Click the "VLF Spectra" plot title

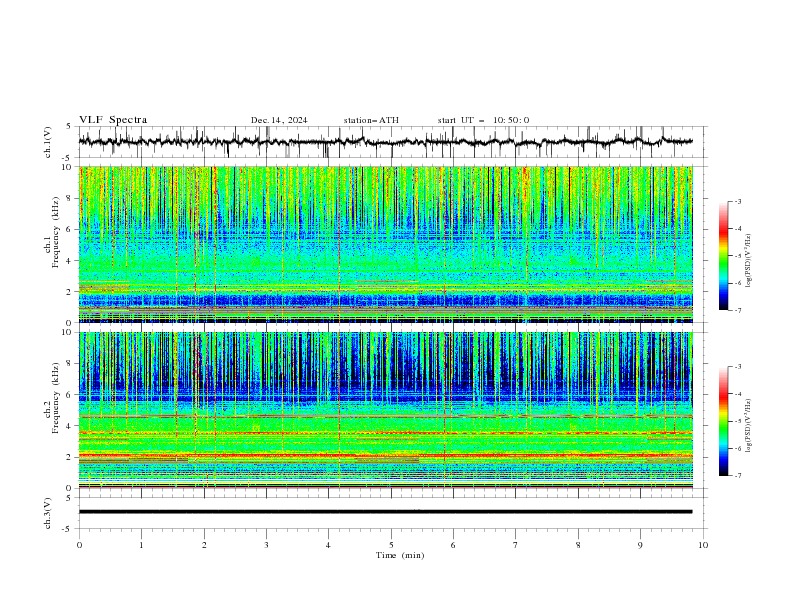click(x=113, y=120)
